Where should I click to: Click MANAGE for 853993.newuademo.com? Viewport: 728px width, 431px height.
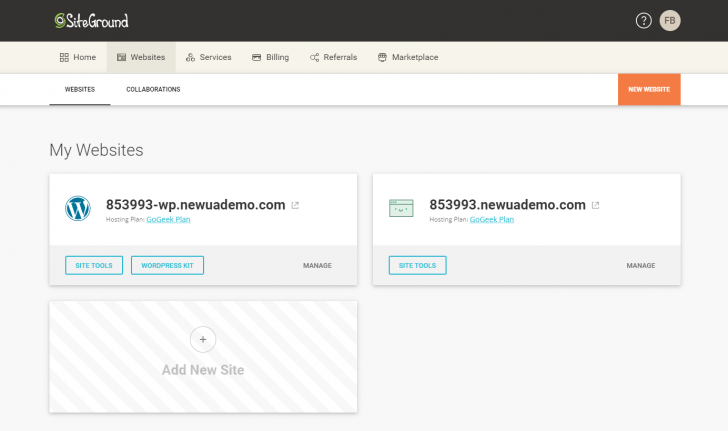641,266
